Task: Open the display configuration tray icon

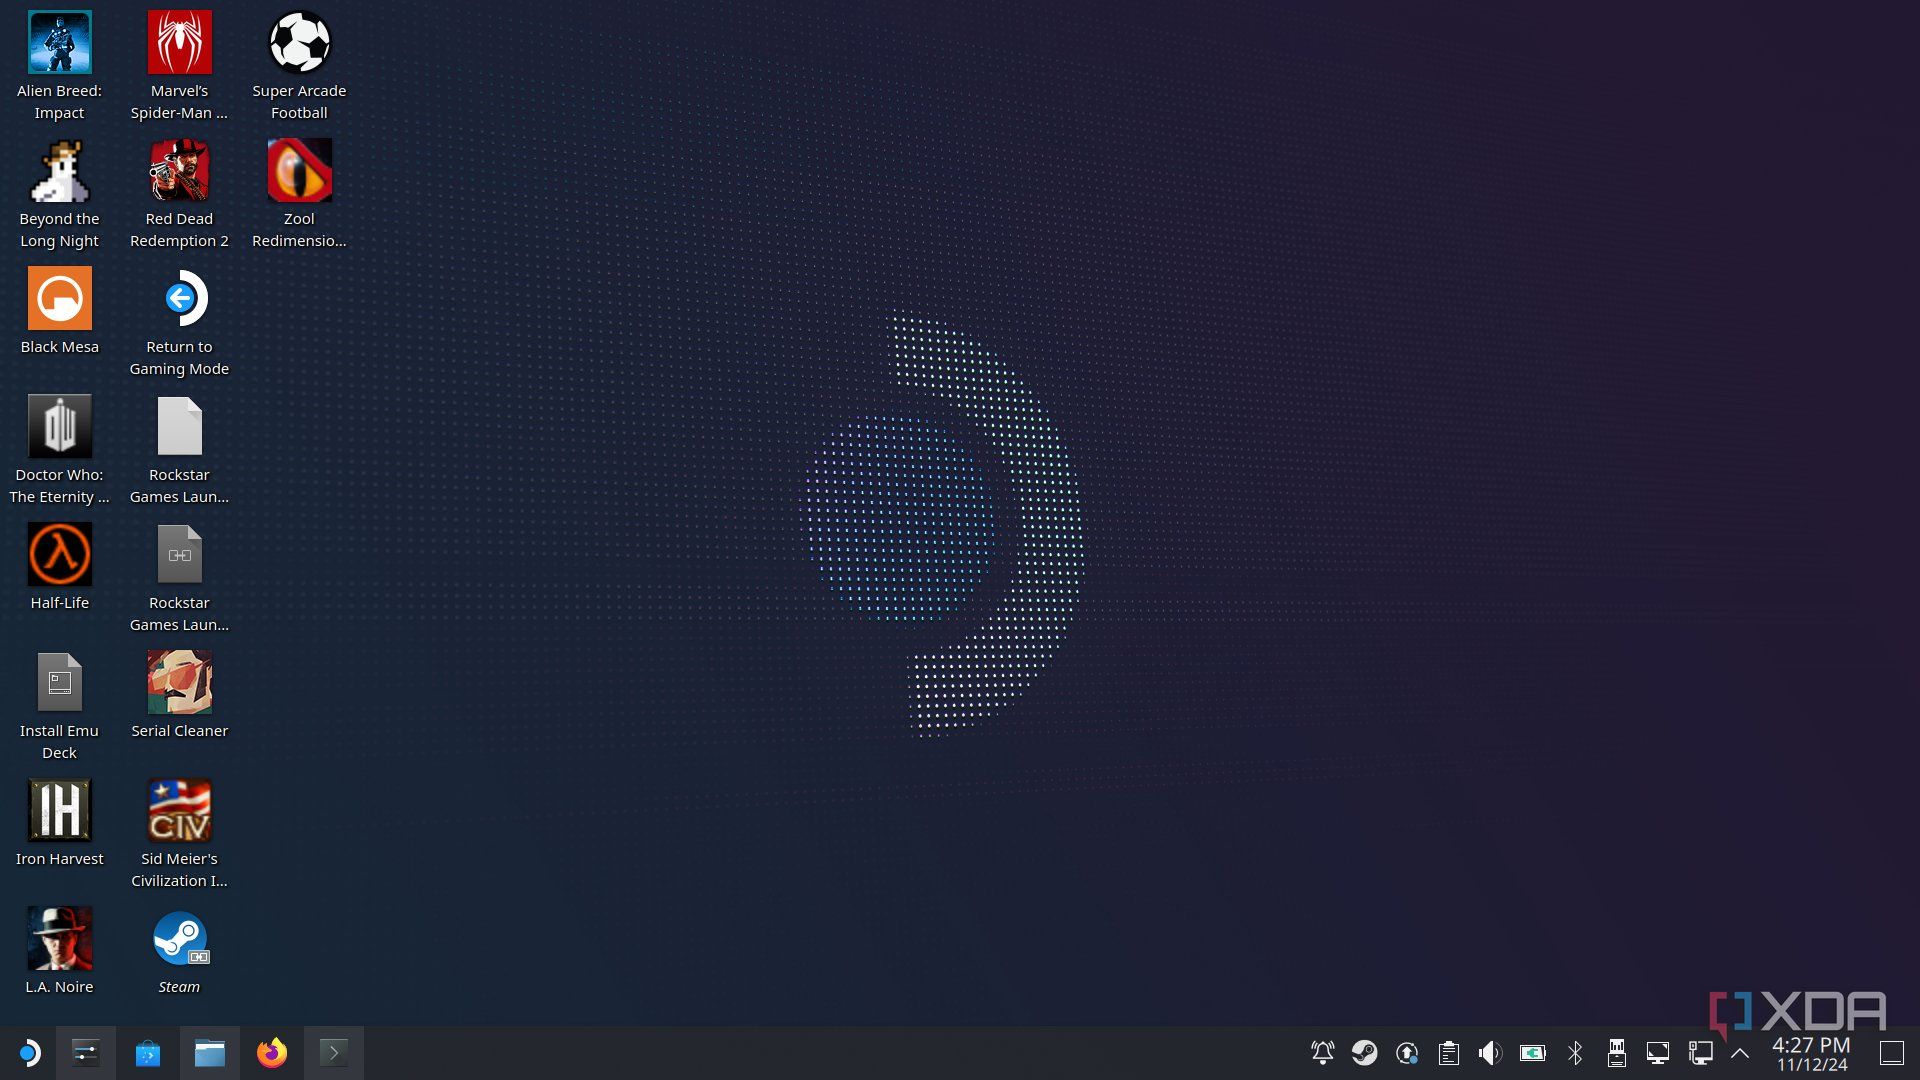Action: point(1658,1053)
